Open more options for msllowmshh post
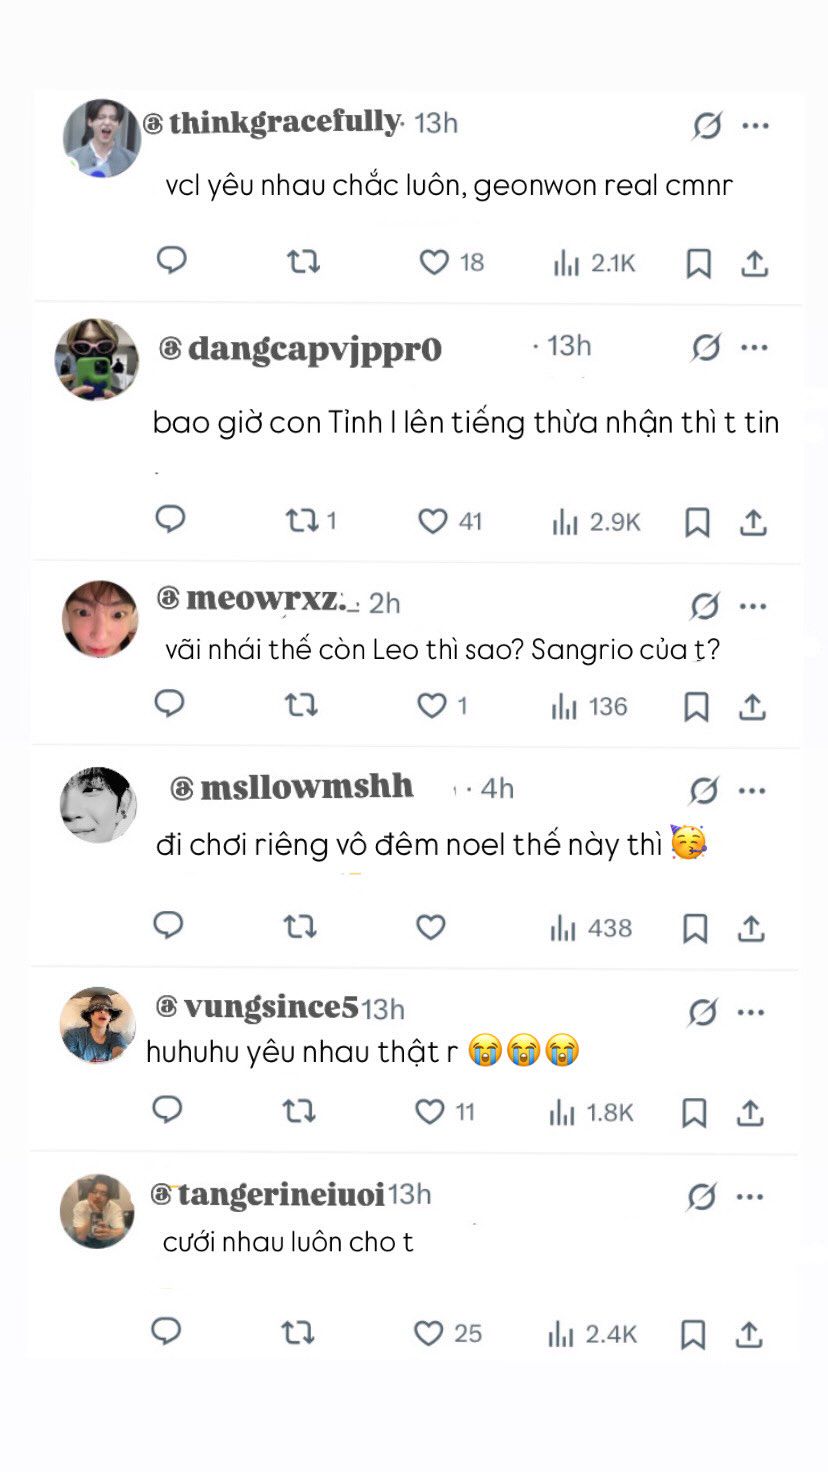The image size is (828, 1472). [x=752, y=791]
